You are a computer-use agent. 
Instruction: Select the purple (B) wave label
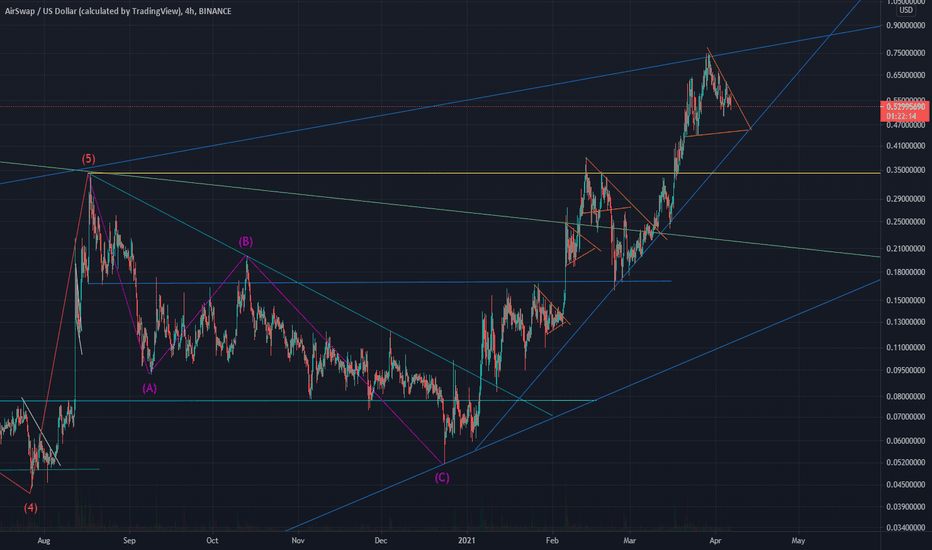click(x=245, y=241)
